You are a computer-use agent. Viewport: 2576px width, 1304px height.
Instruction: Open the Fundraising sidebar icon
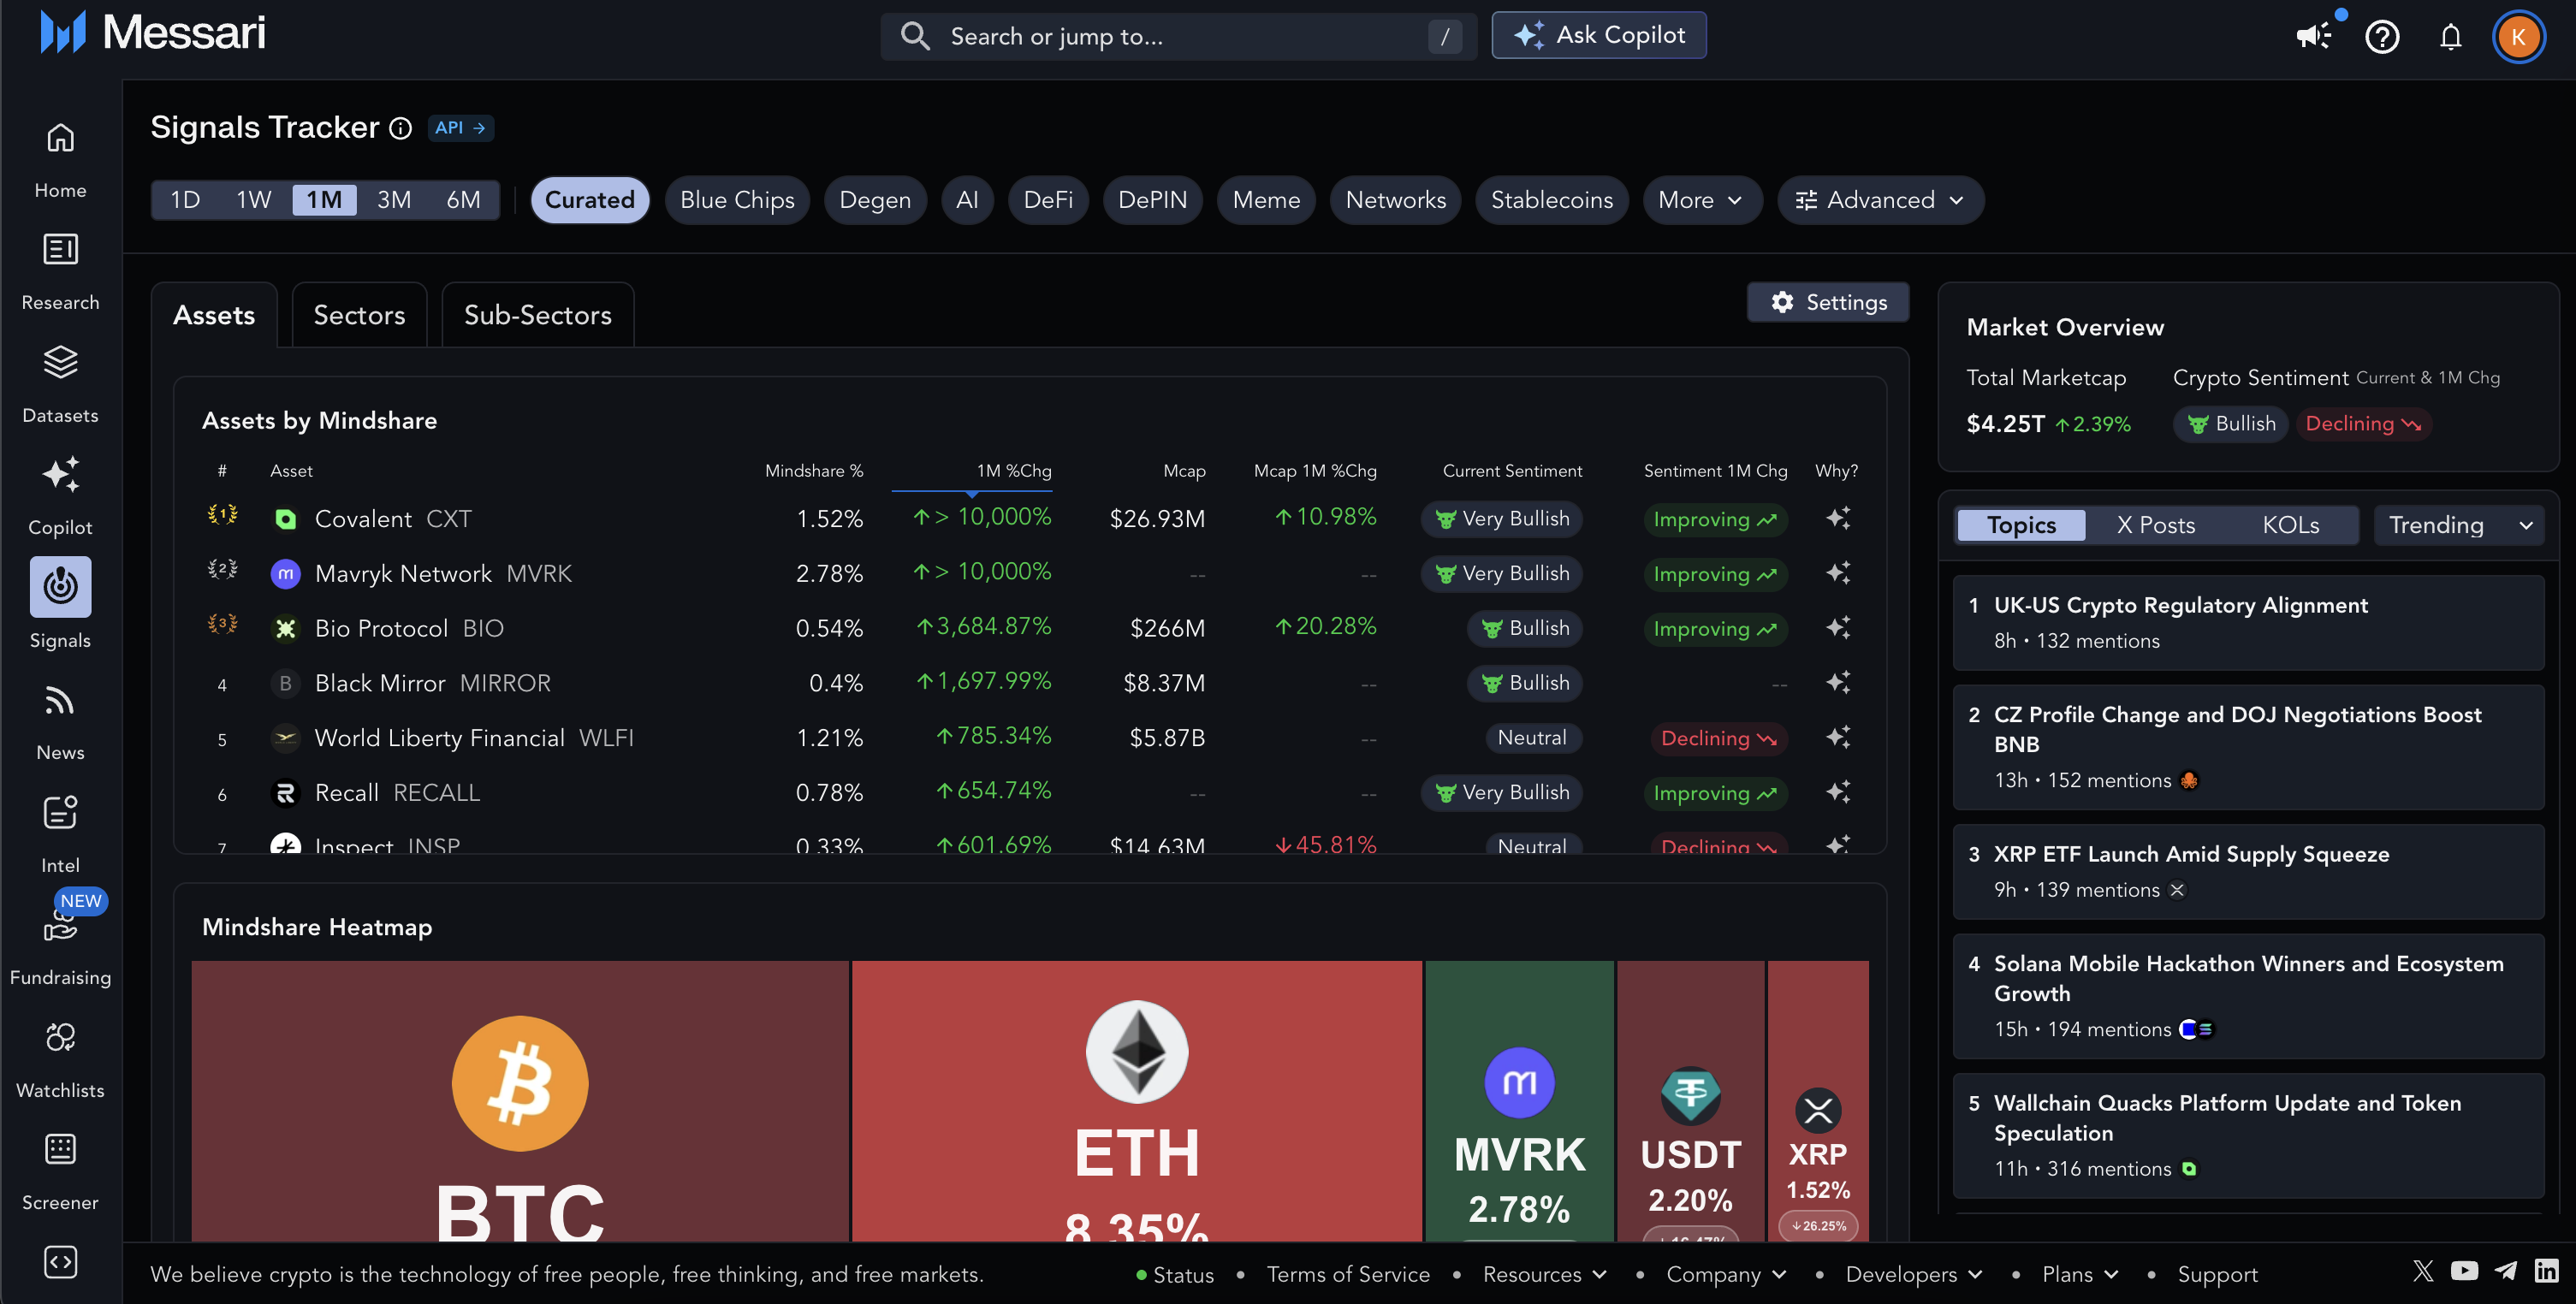coord(60,926)
